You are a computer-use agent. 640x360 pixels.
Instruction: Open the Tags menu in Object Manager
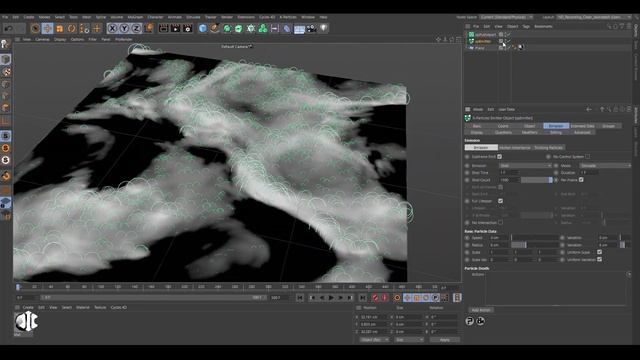[526, 27]
